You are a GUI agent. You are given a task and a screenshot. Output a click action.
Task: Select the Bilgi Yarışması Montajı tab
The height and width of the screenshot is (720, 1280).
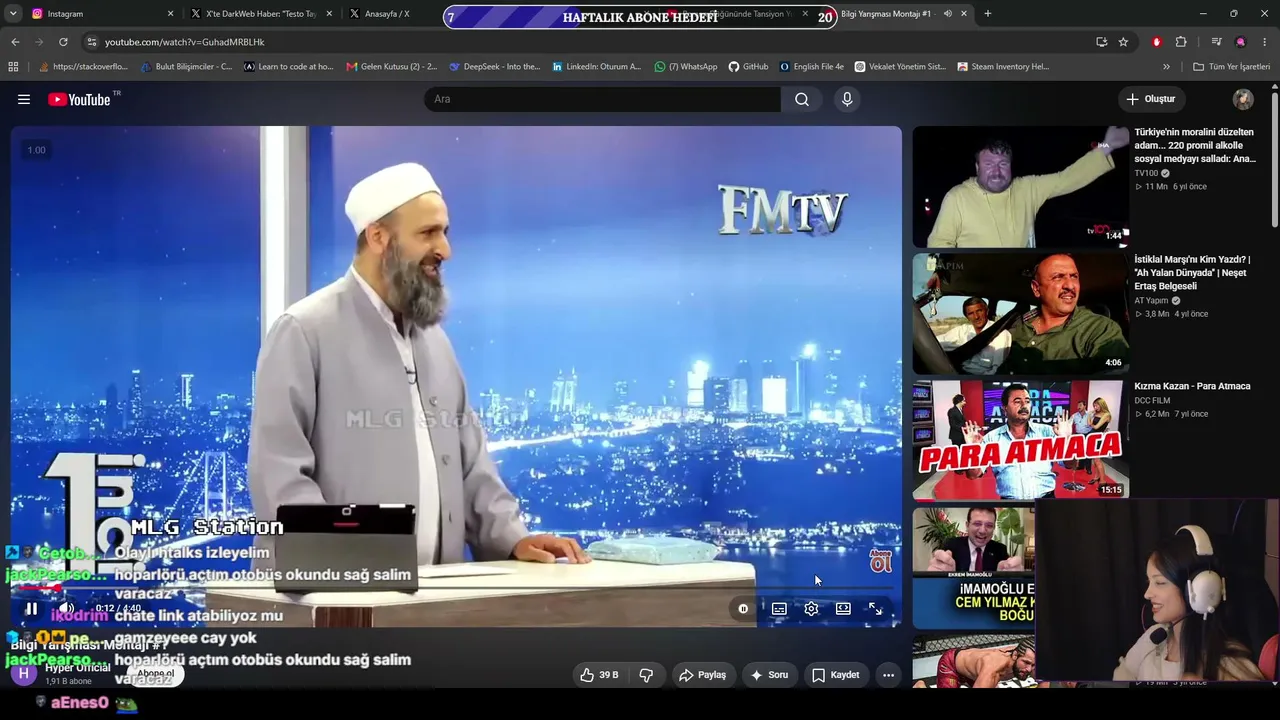[895, 14]
